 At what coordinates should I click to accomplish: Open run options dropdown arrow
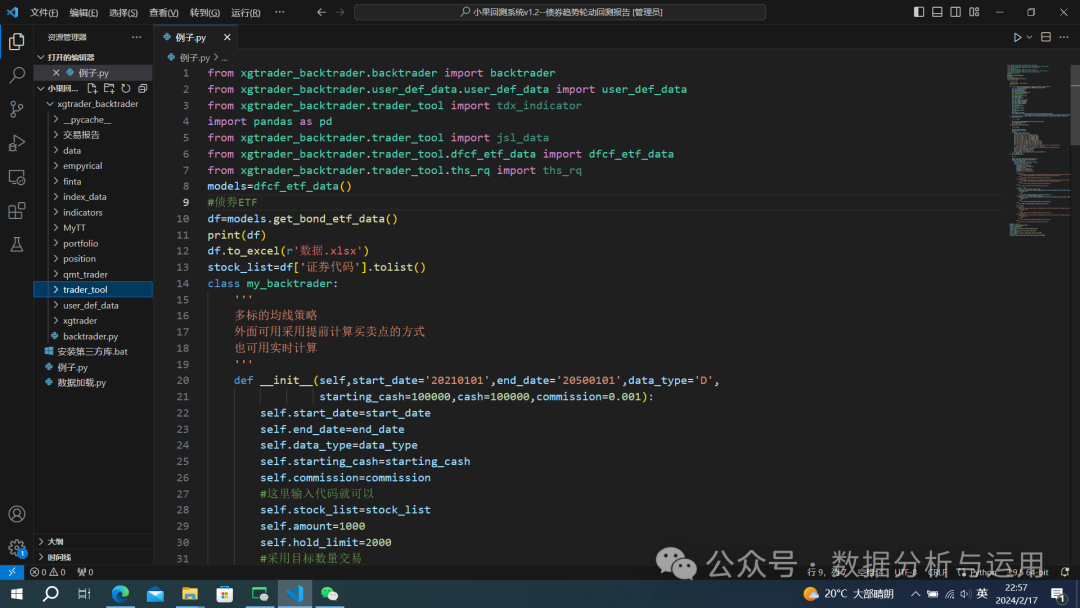pos(1029,37)
